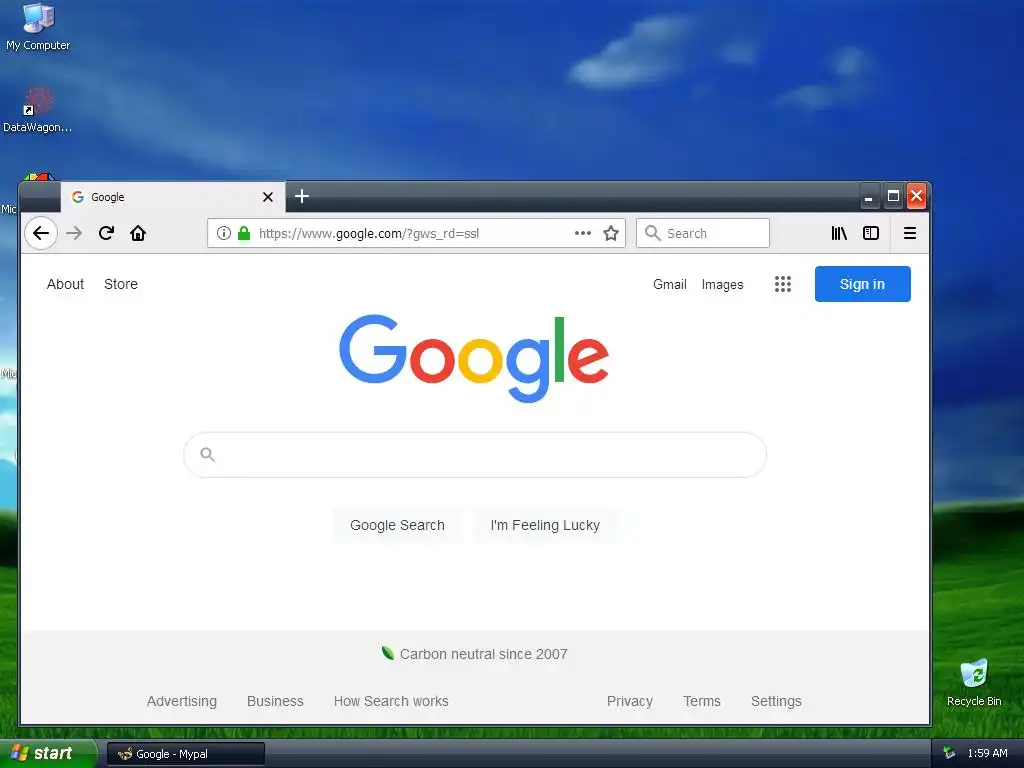Click I'm Feeling Lucky
This screenshot has width=1024, height=768.
[x=545, y=525]
